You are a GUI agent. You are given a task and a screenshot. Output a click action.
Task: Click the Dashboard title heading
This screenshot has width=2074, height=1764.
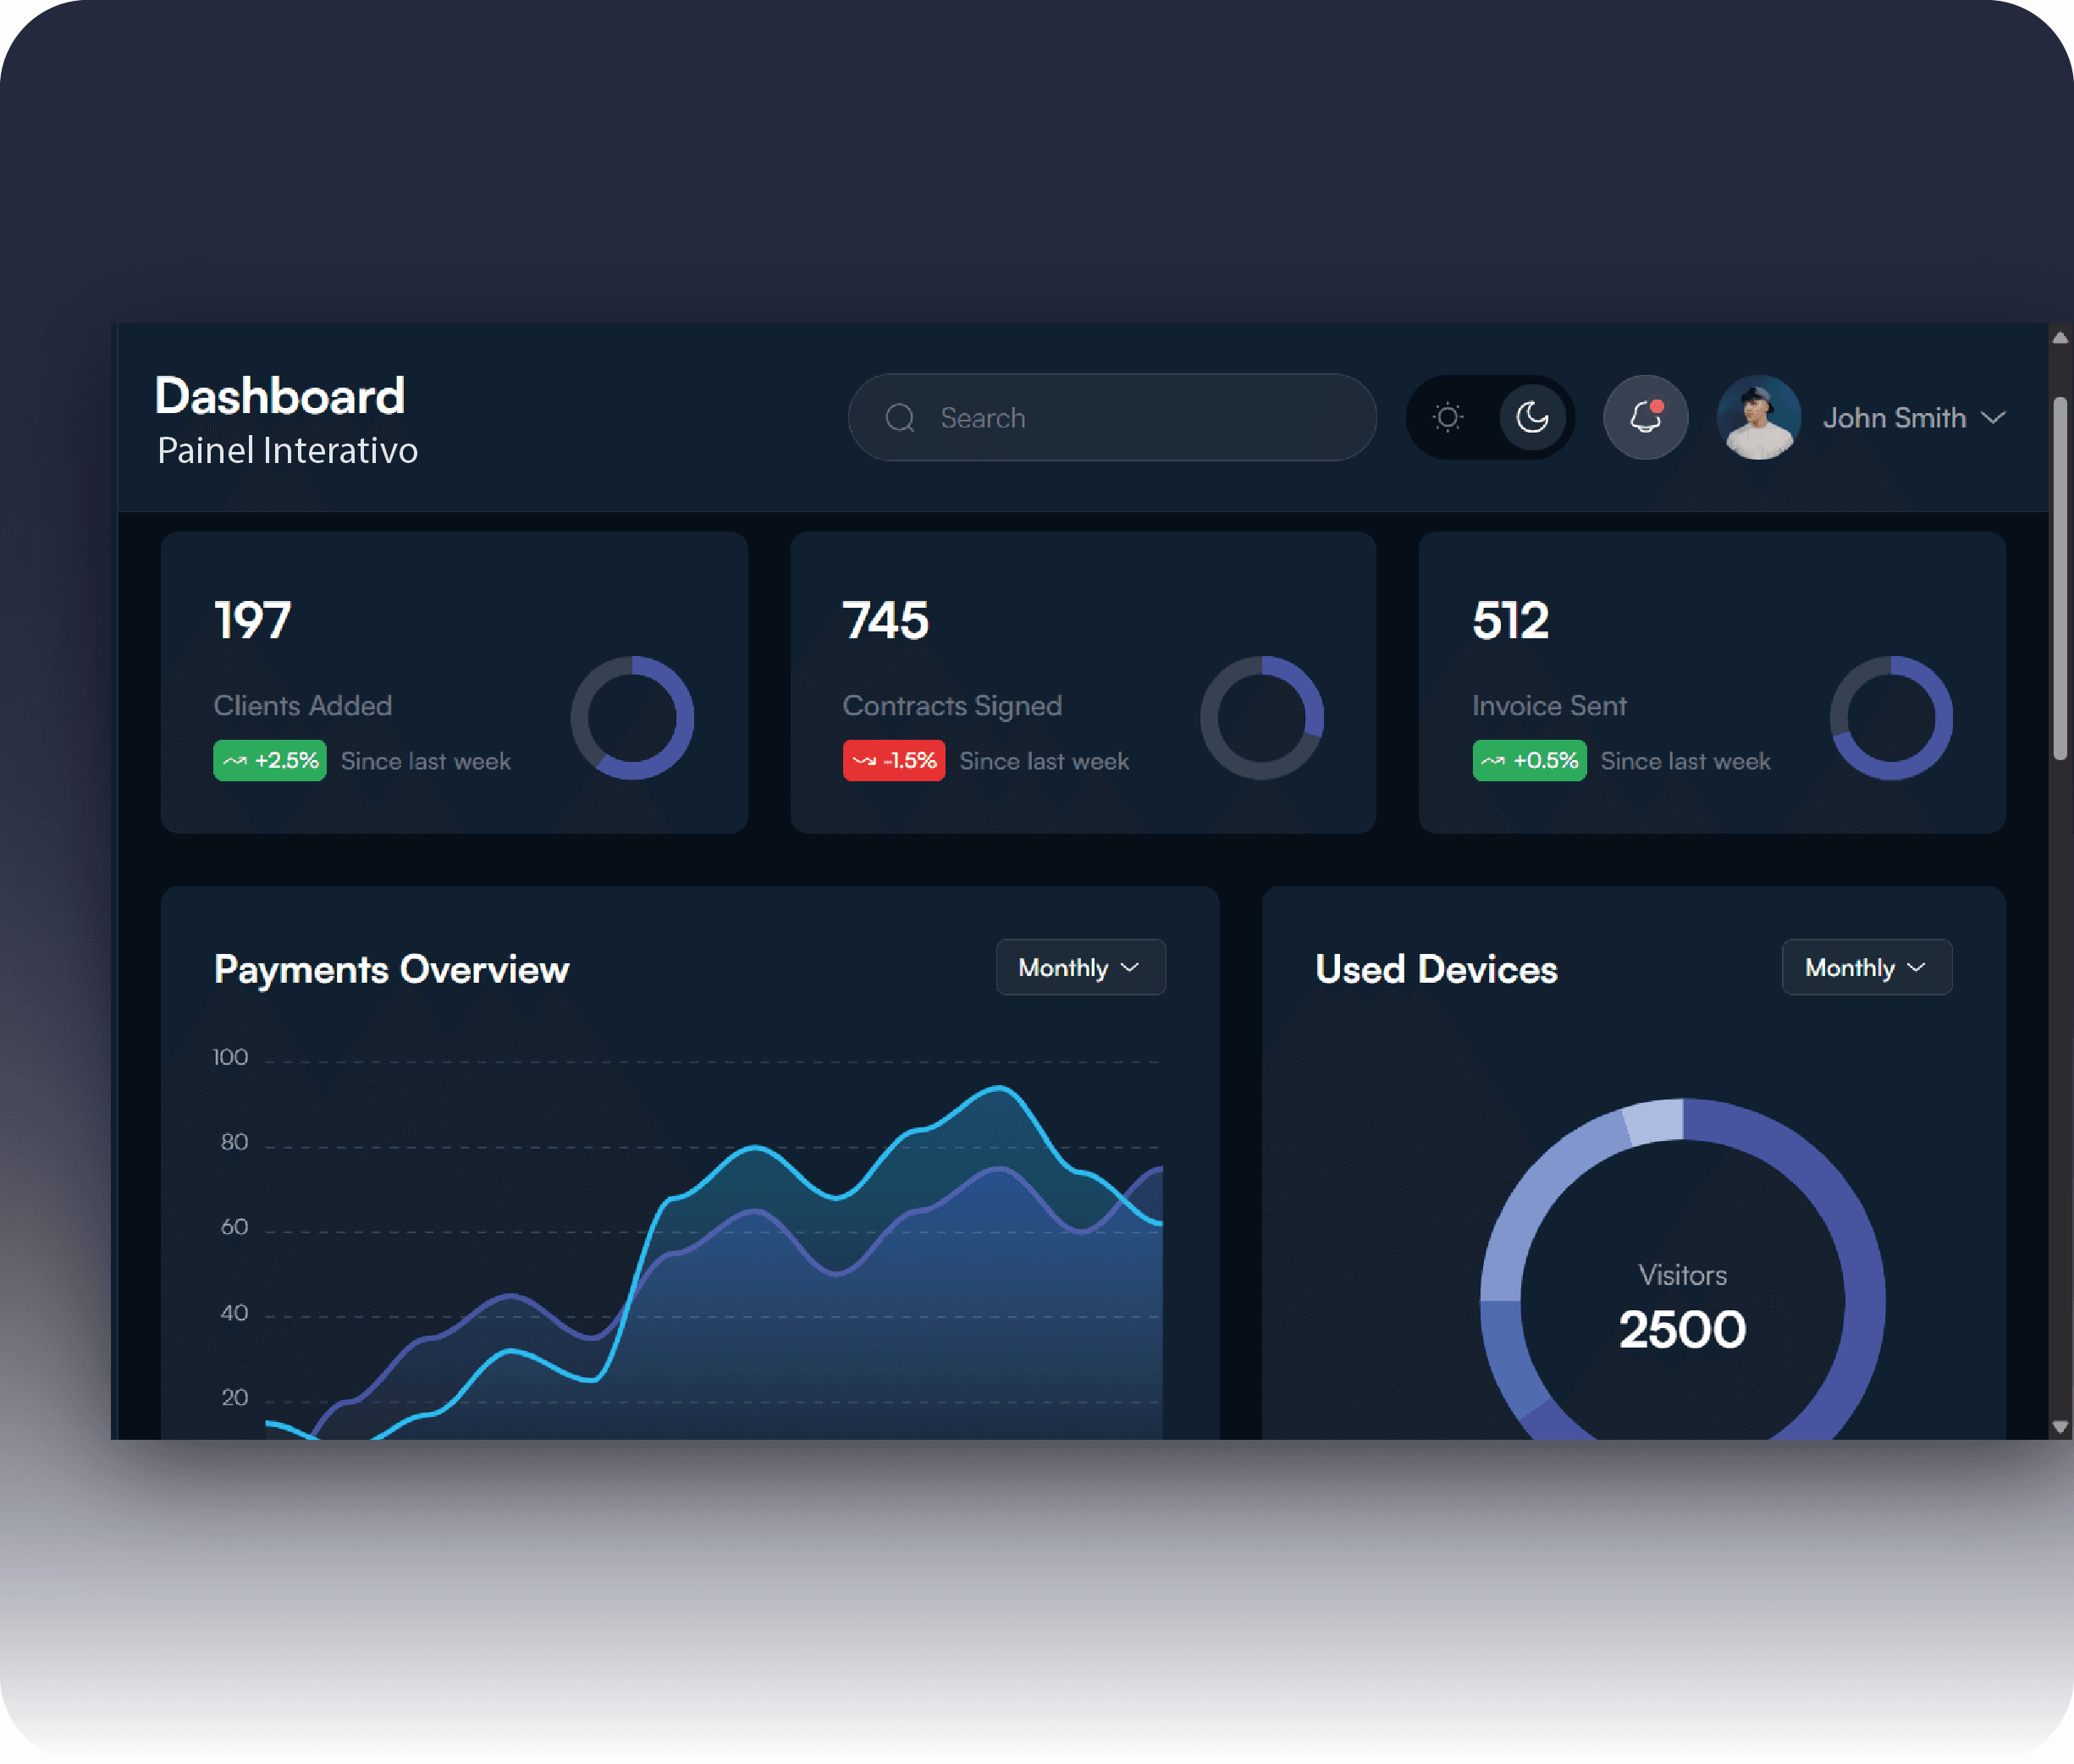point(280,396)
